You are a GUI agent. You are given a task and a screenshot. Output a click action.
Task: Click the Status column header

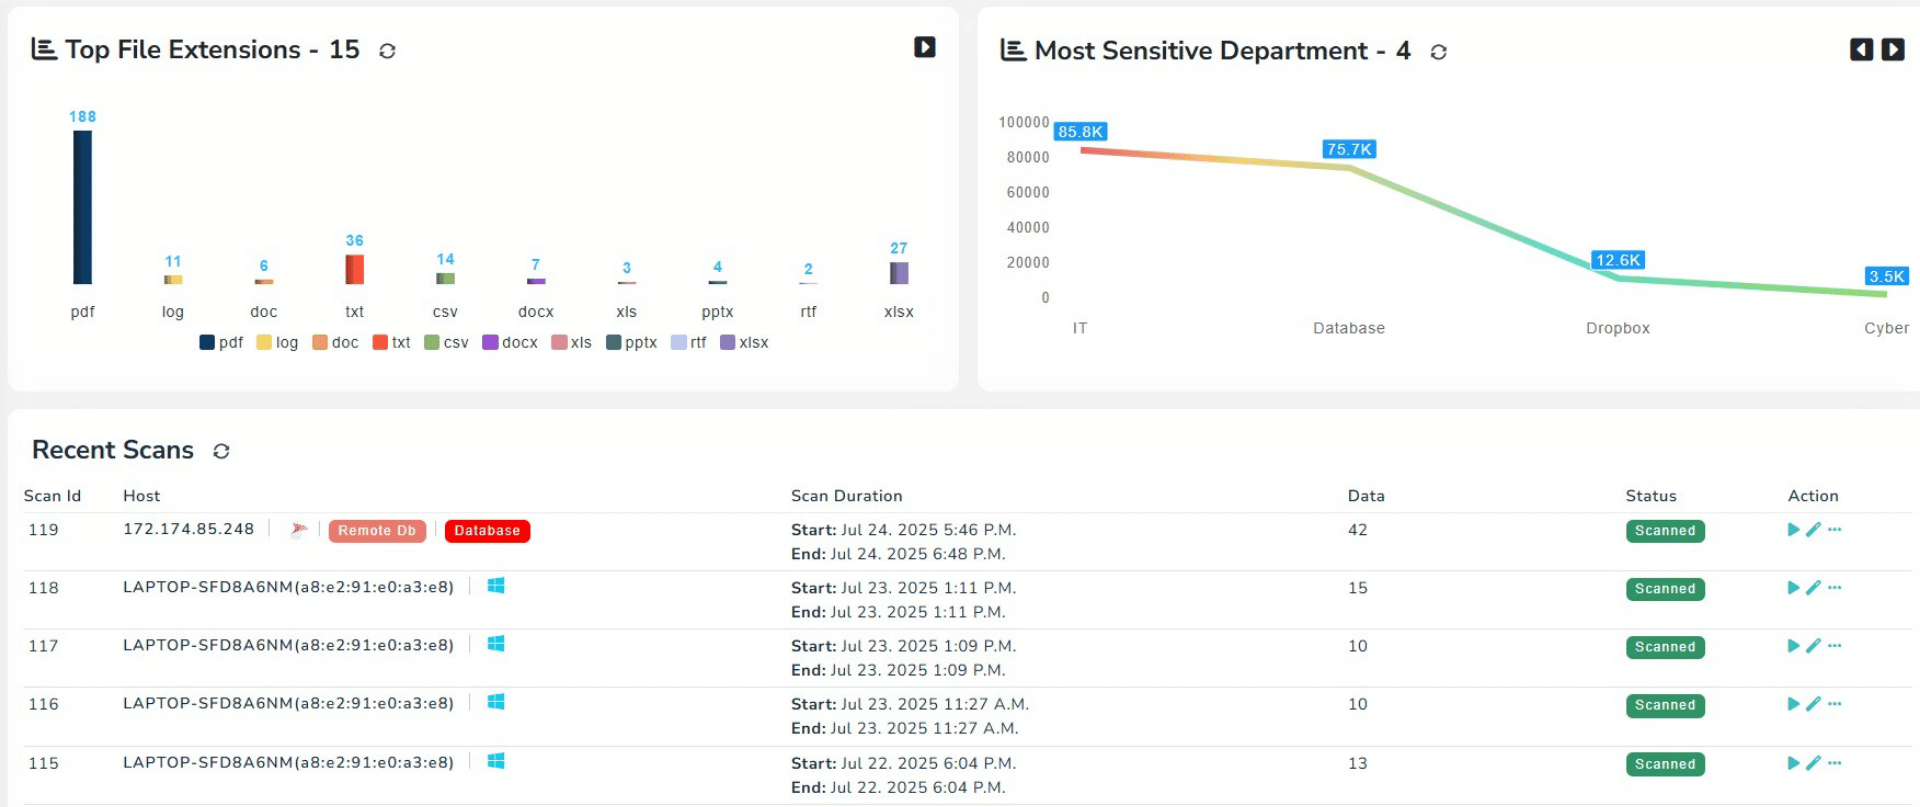click(1650, 496)
